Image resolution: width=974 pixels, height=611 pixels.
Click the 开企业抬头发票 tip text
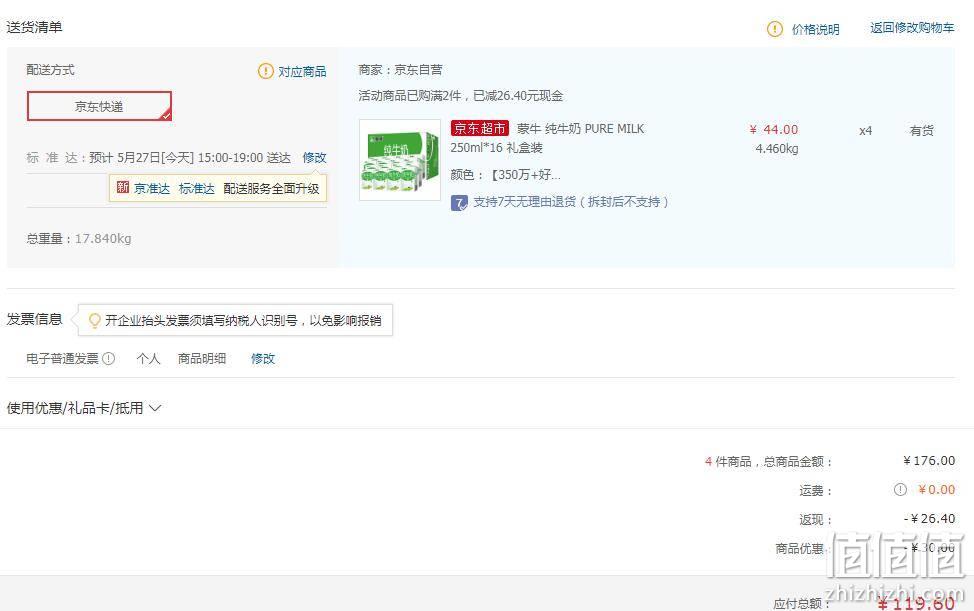pos(243,320)
